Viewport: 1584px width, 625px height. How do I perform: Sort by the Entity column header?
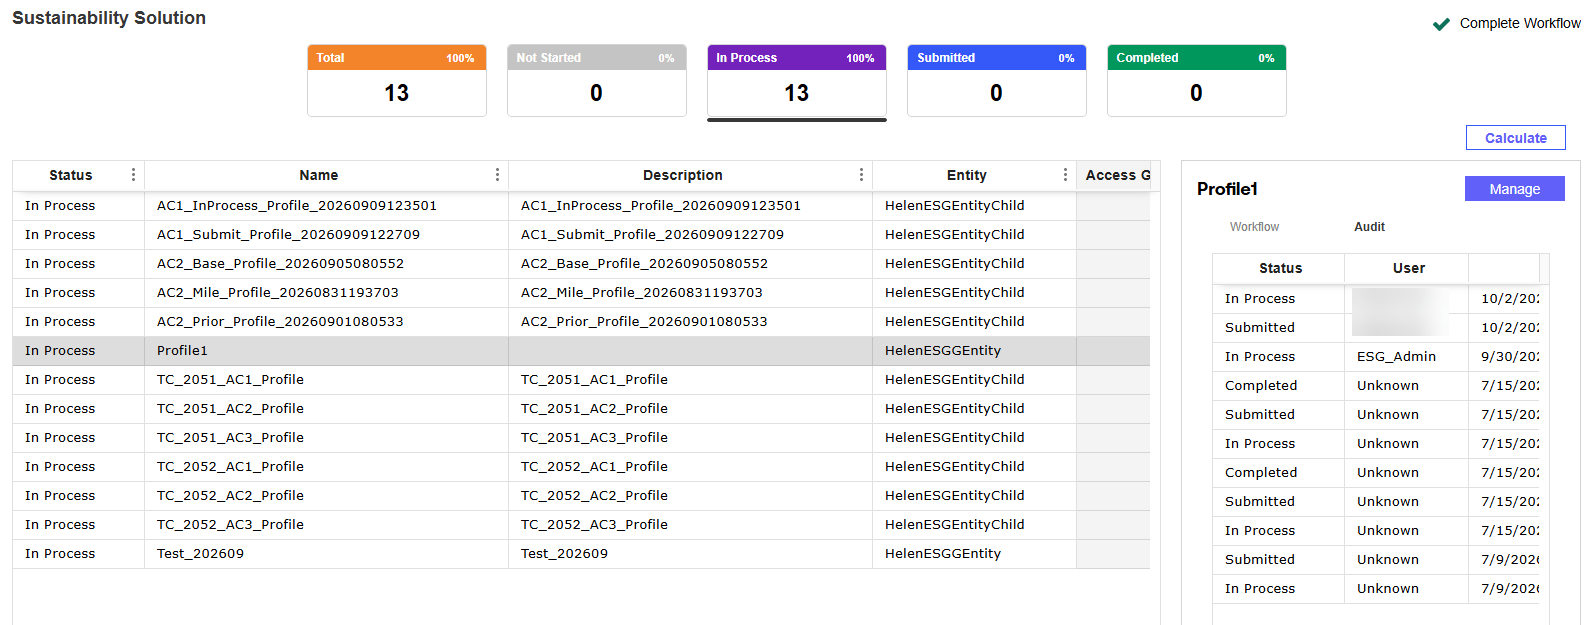pyautogui.click(x=966, y=175)
